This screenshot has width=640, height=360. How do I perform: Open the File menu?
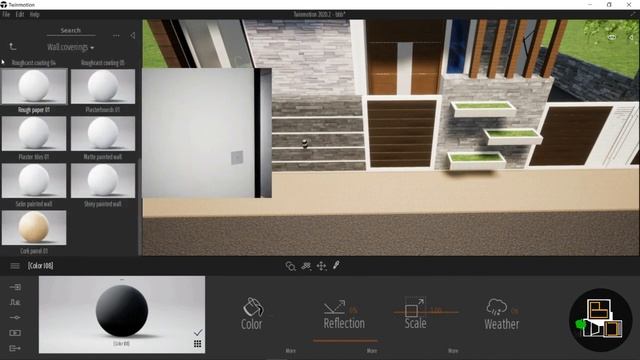coord(6,14)
